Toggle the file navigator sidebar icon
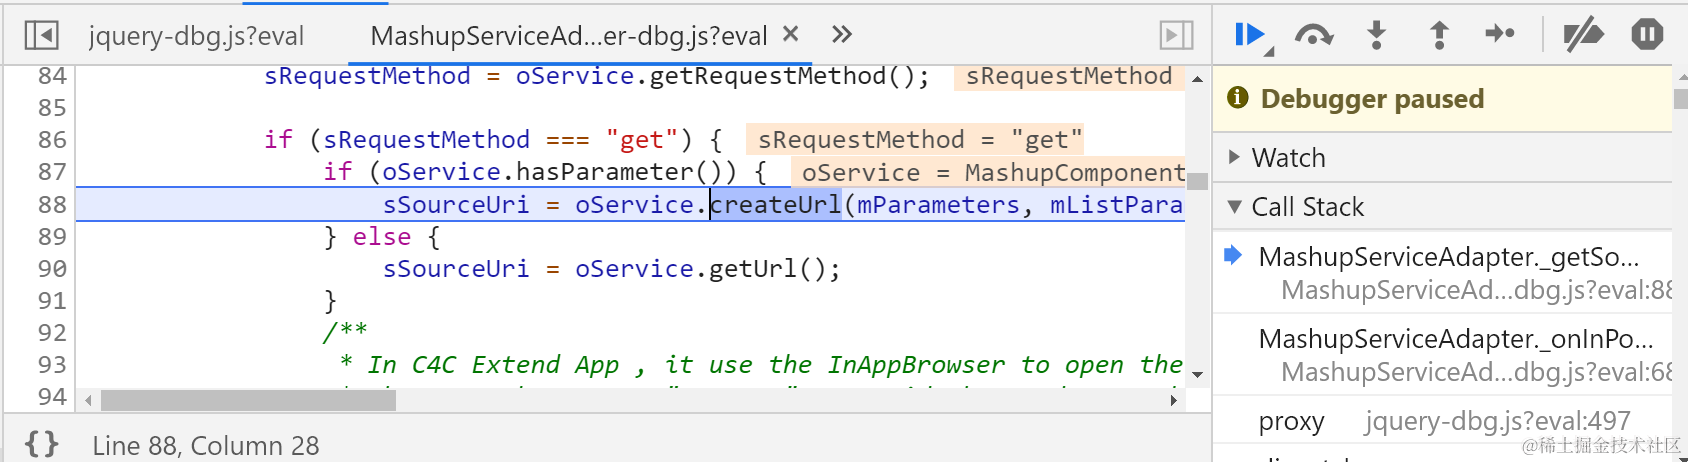The image size is (1688, 462). tap(41, 36)
